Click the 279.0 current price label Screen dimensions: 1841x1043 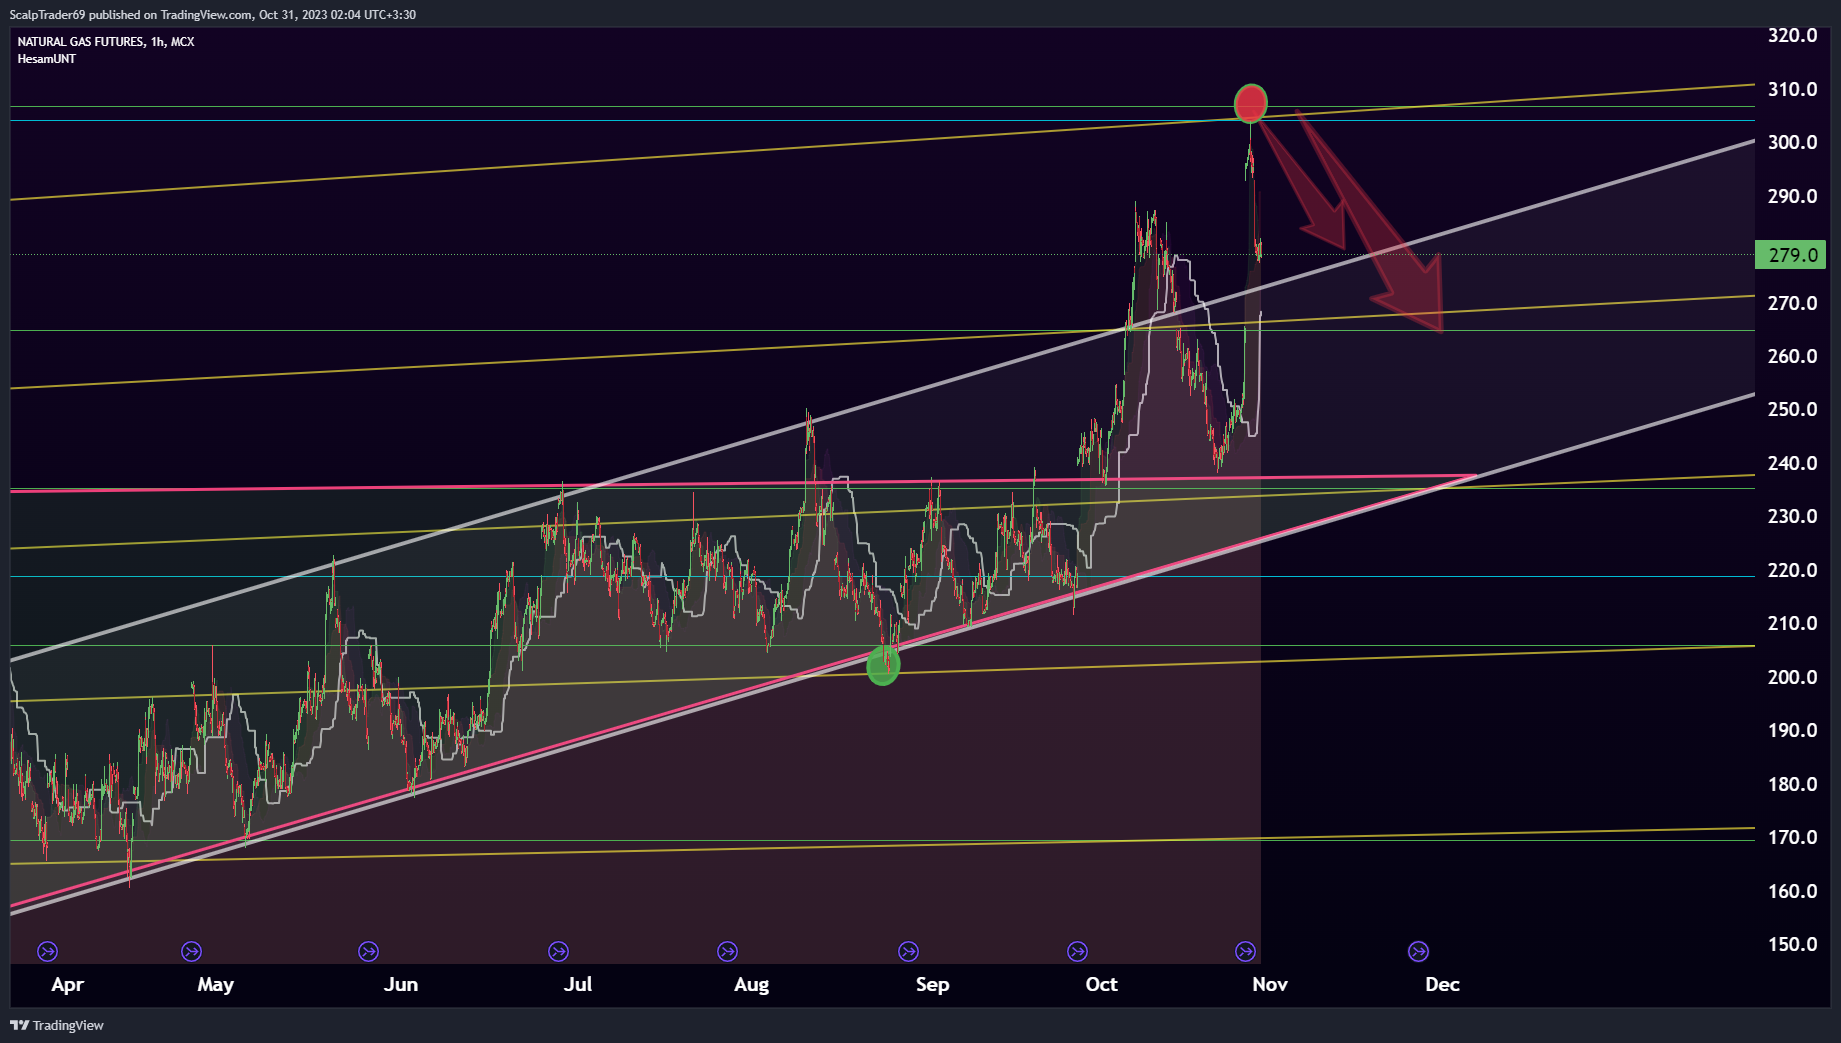tap(1791, 255)
